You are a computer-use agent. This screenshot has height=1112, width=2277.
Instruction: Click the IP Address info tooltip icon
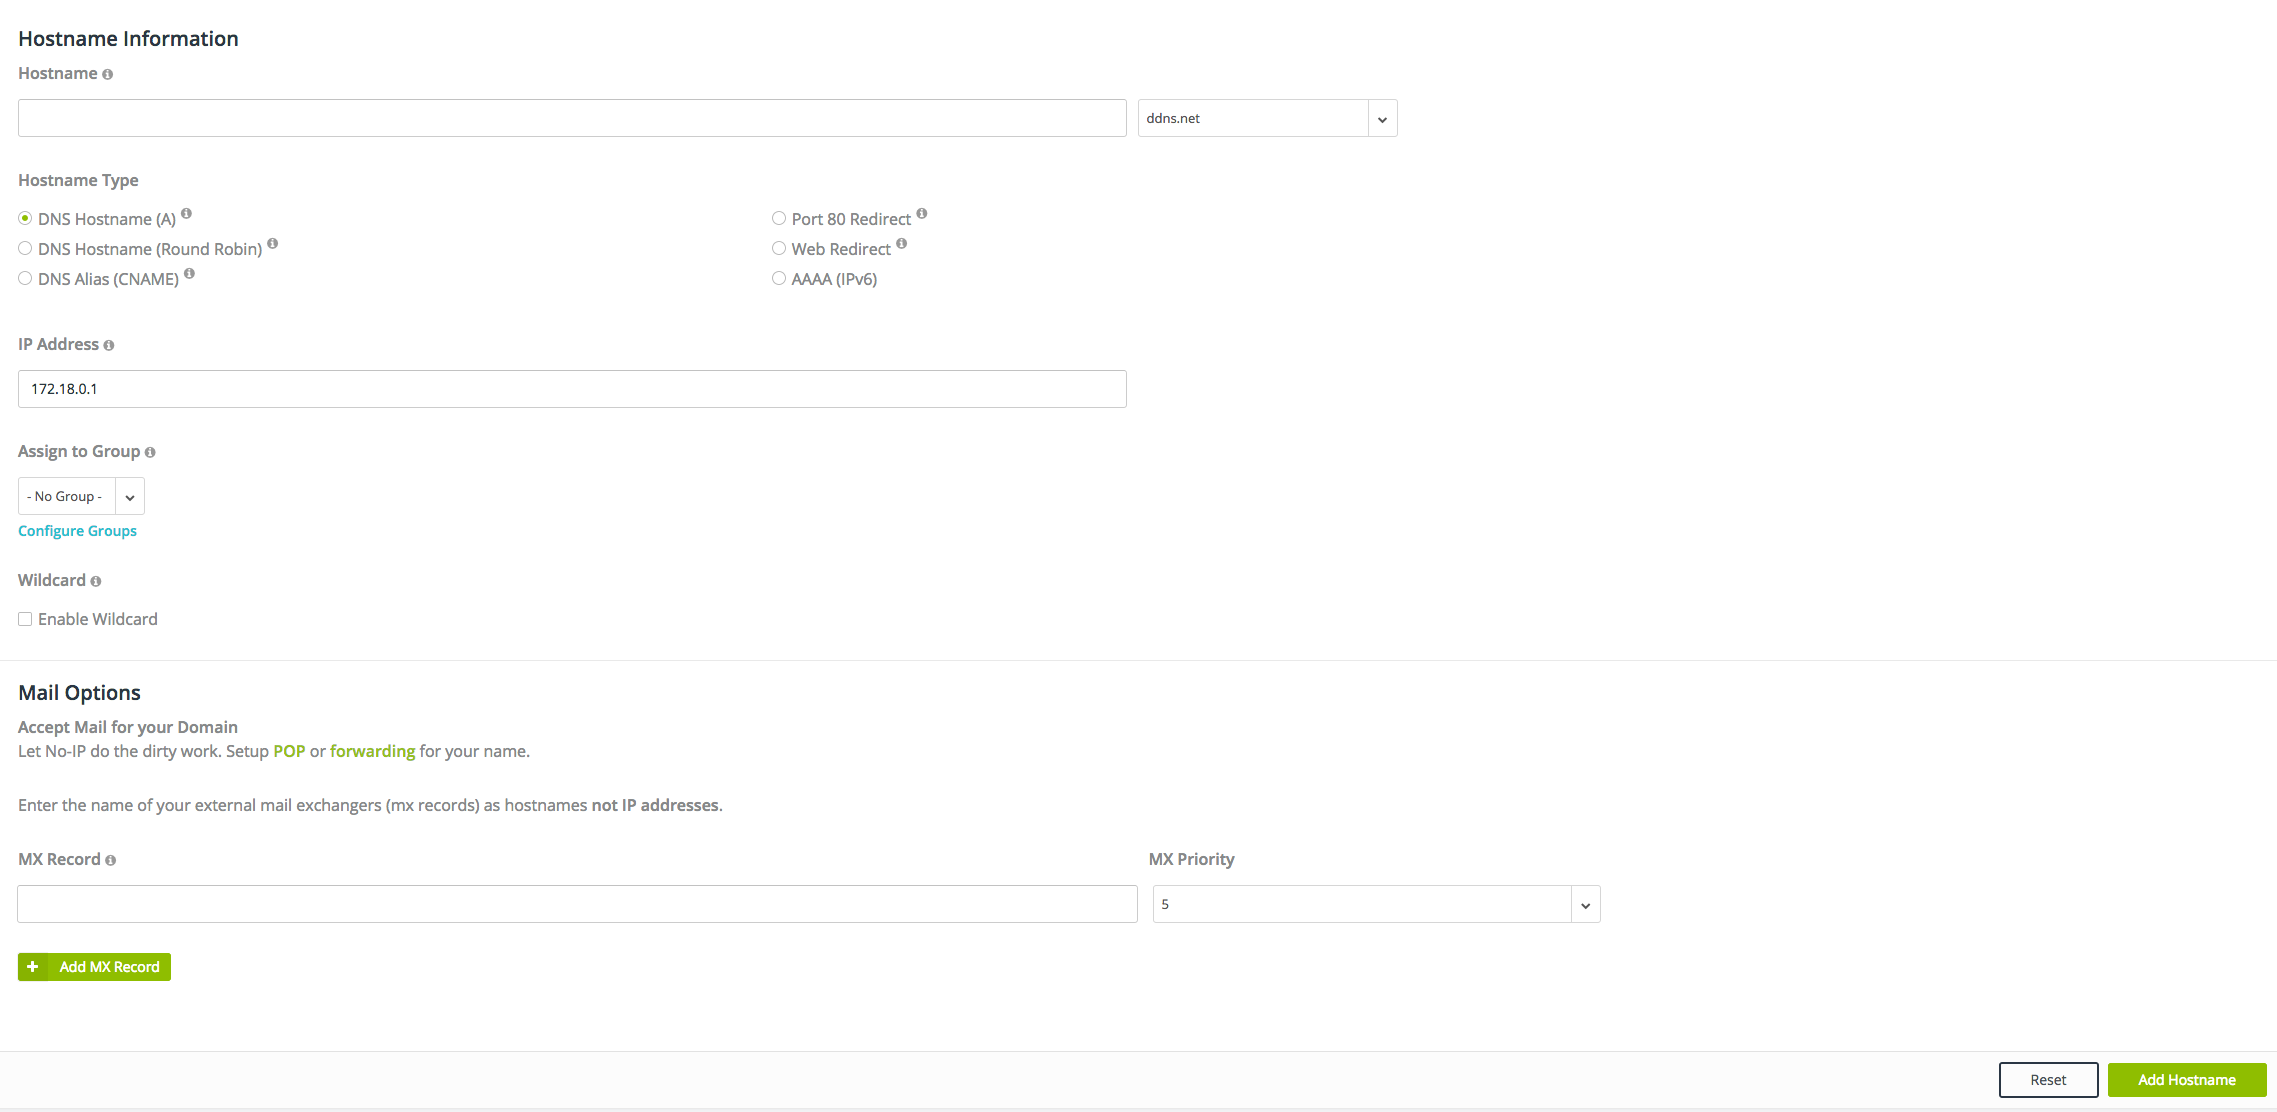click(110, 344)
